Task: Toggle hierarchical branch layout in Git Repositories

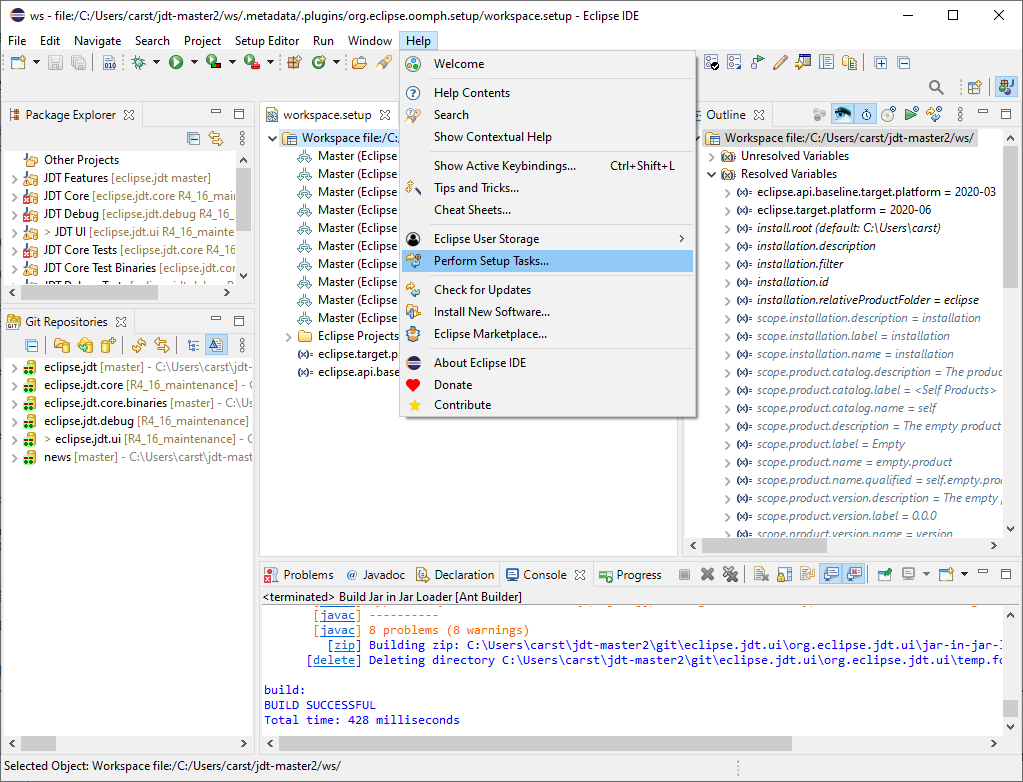Action: click(x=193, y=345)
